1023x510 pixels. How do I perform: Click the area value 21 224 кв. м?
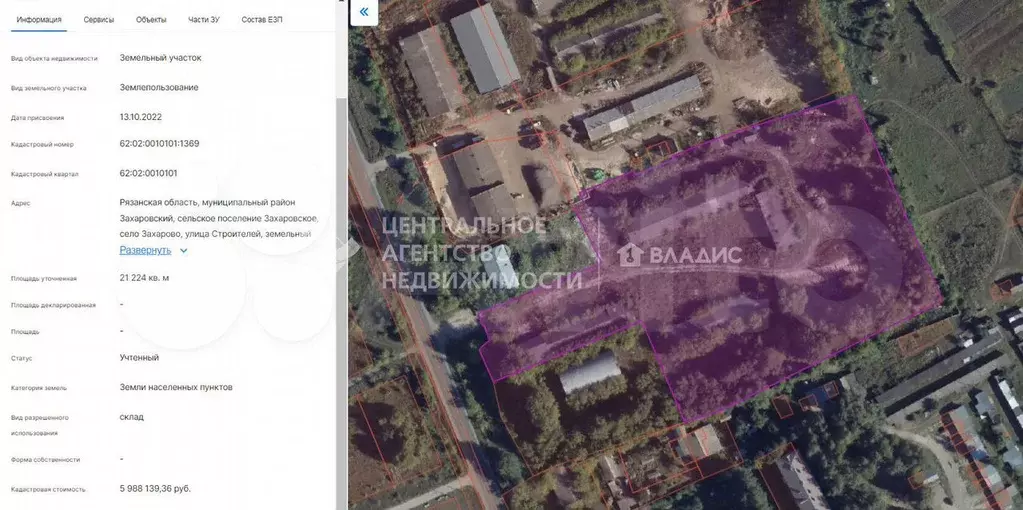144,278
